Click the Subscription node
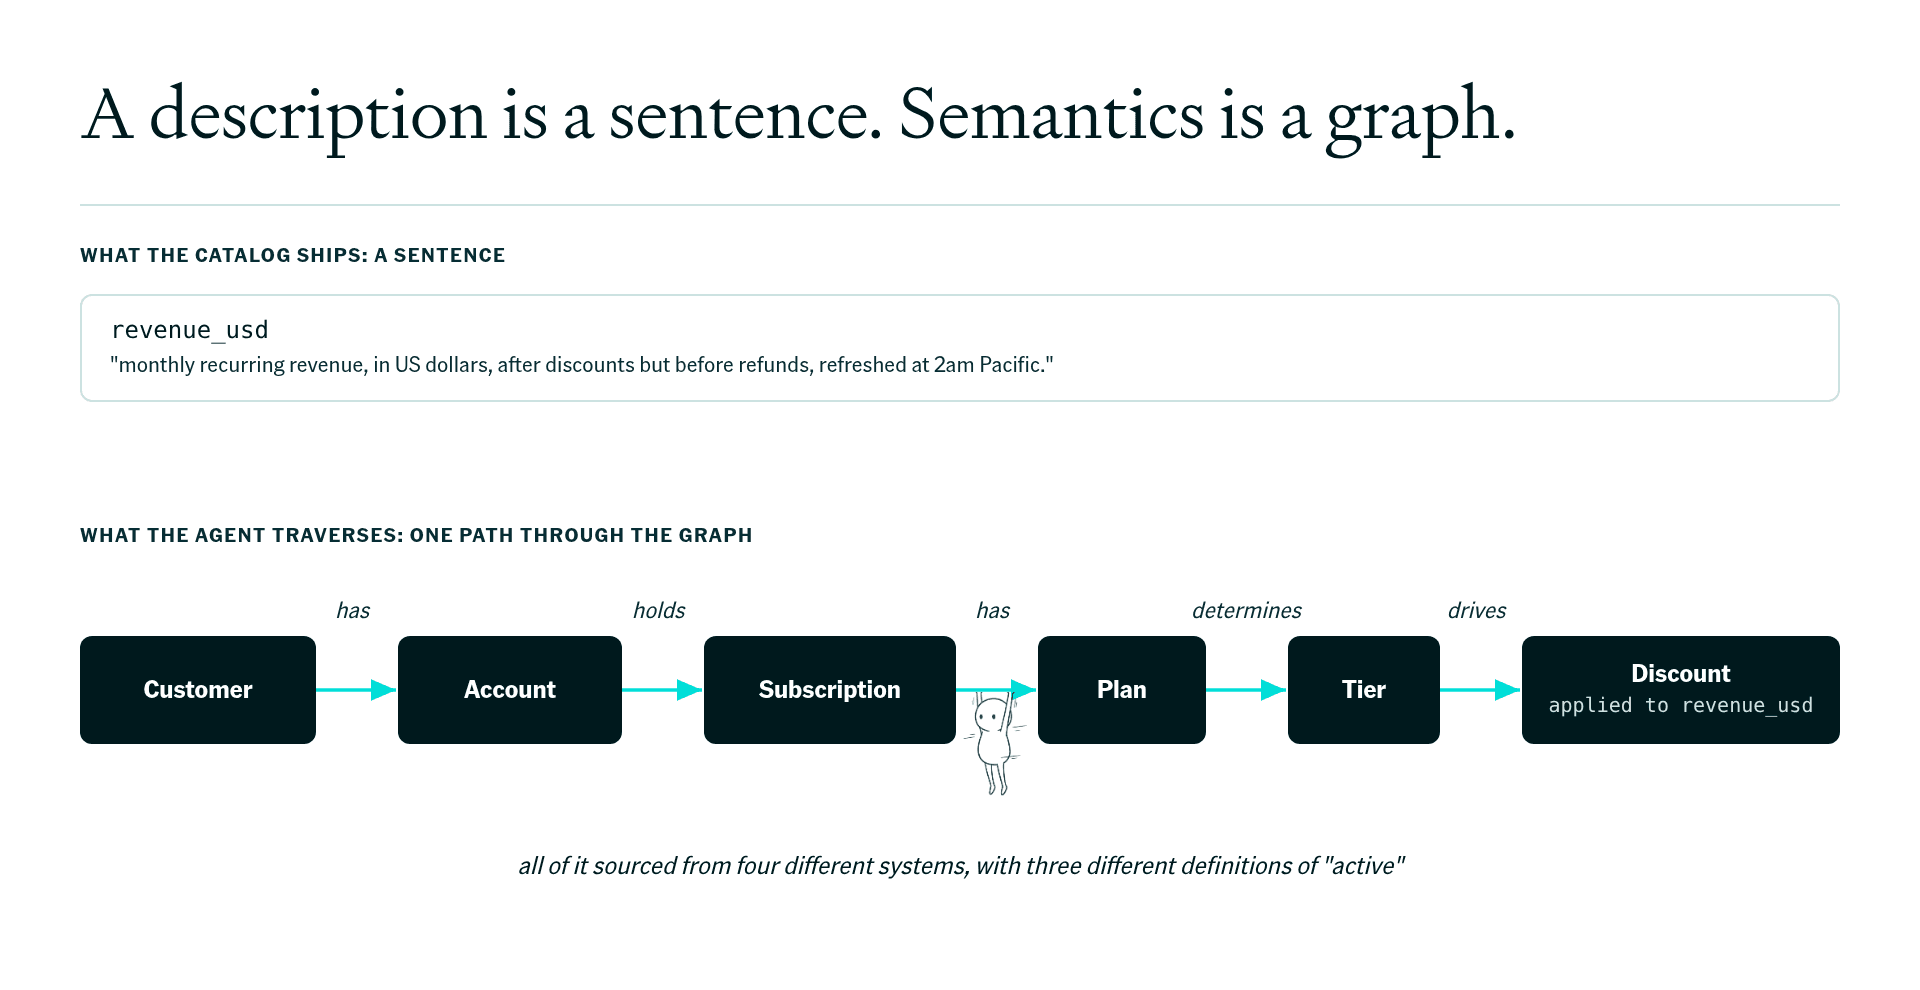 (830, 690)
